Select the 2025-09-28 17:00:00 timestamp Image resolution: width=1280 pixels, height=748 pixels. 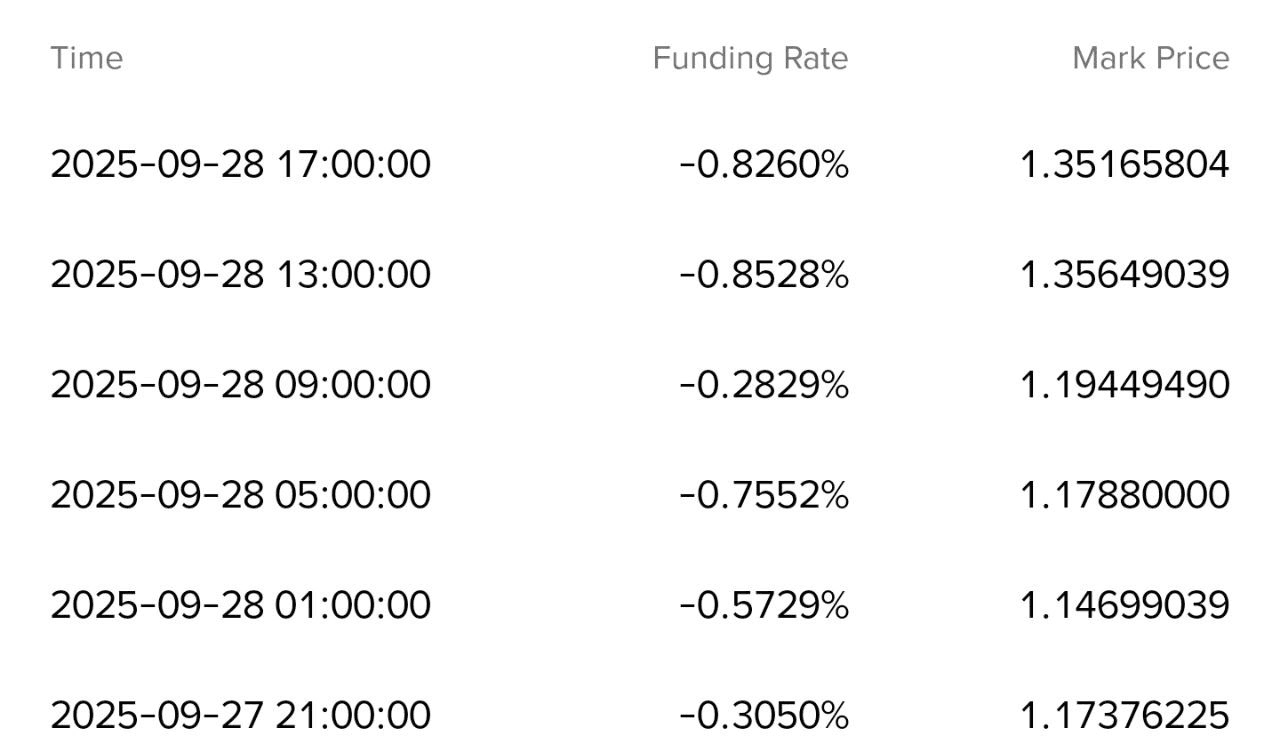tap(240, 164)
